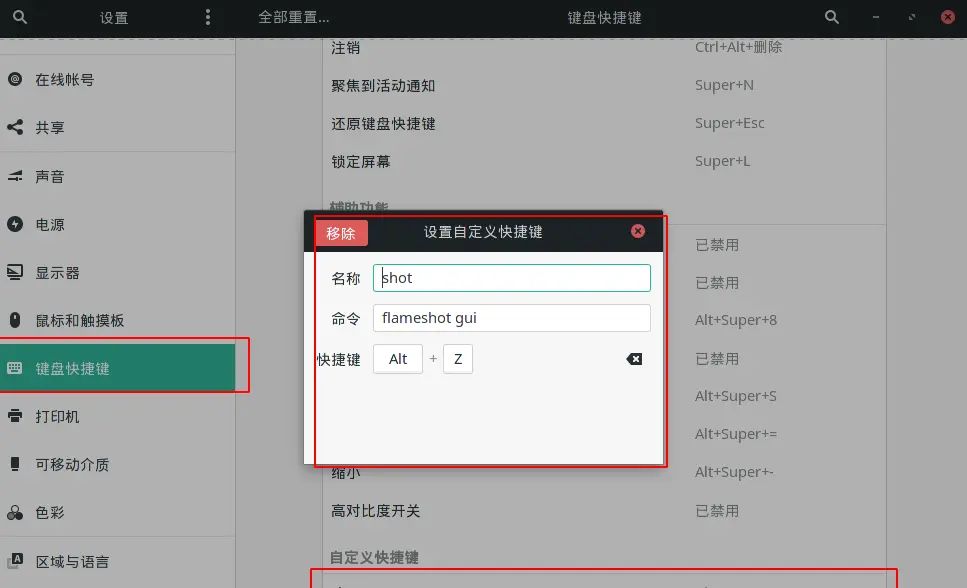Open 显示器 display settings
Screen dimensions: 967x588
point(117,273)
